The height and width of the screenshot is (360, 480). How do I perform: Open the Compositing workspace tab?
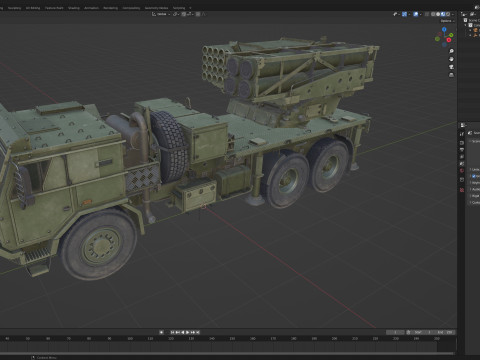coord(131,8)
